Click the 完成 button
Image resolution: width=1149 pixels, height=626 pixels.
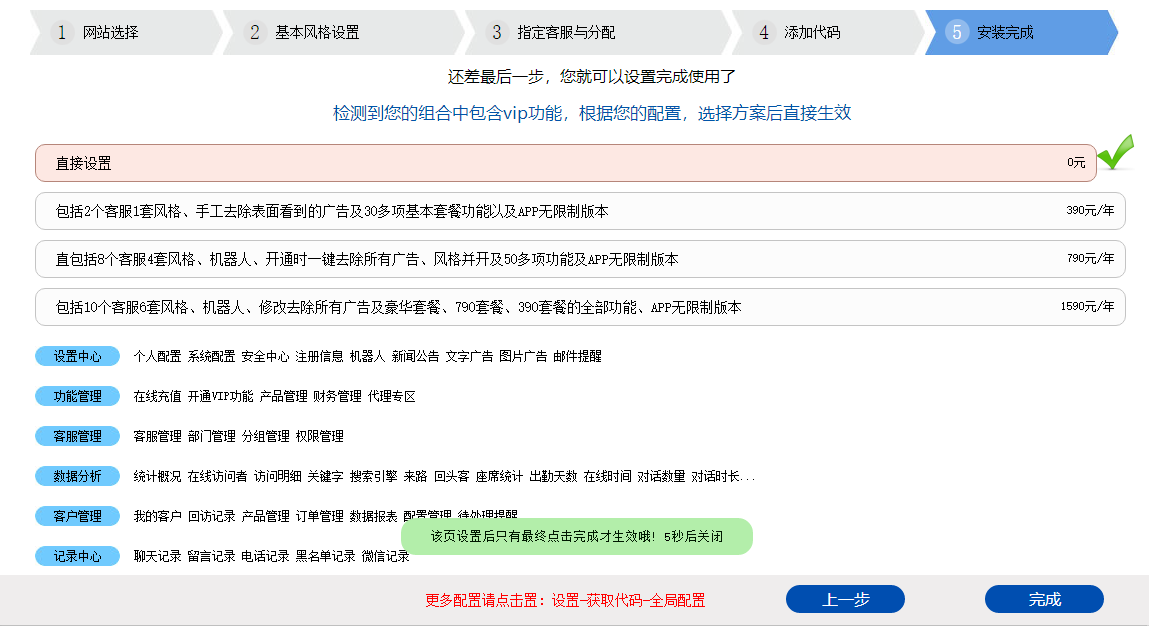(1044, 599)
